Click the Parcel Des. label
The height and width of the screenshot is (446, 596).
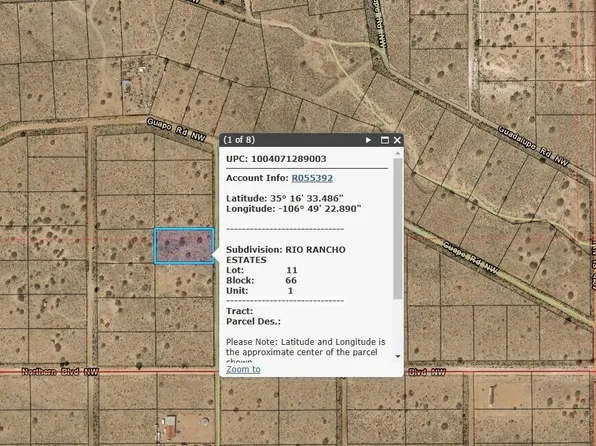click(x=254, y=321)
